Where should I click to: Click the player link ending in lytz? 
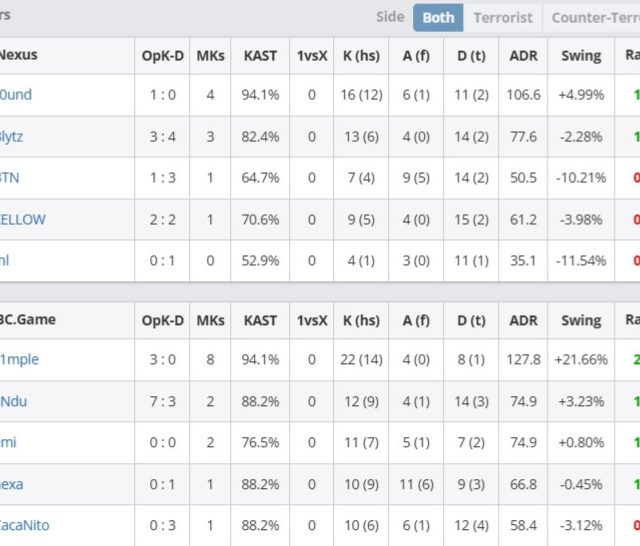click(x=12, y=136)
